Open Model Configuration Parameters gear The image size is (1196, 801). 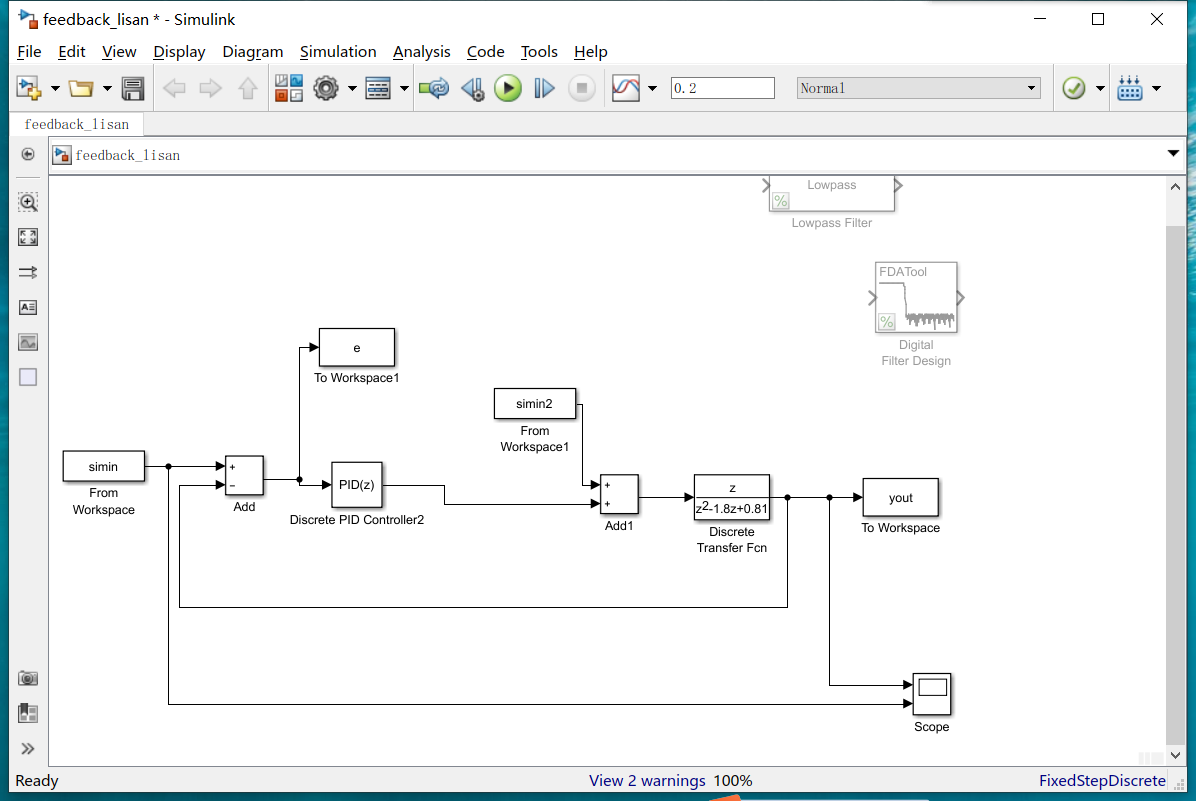click(326, 88)
